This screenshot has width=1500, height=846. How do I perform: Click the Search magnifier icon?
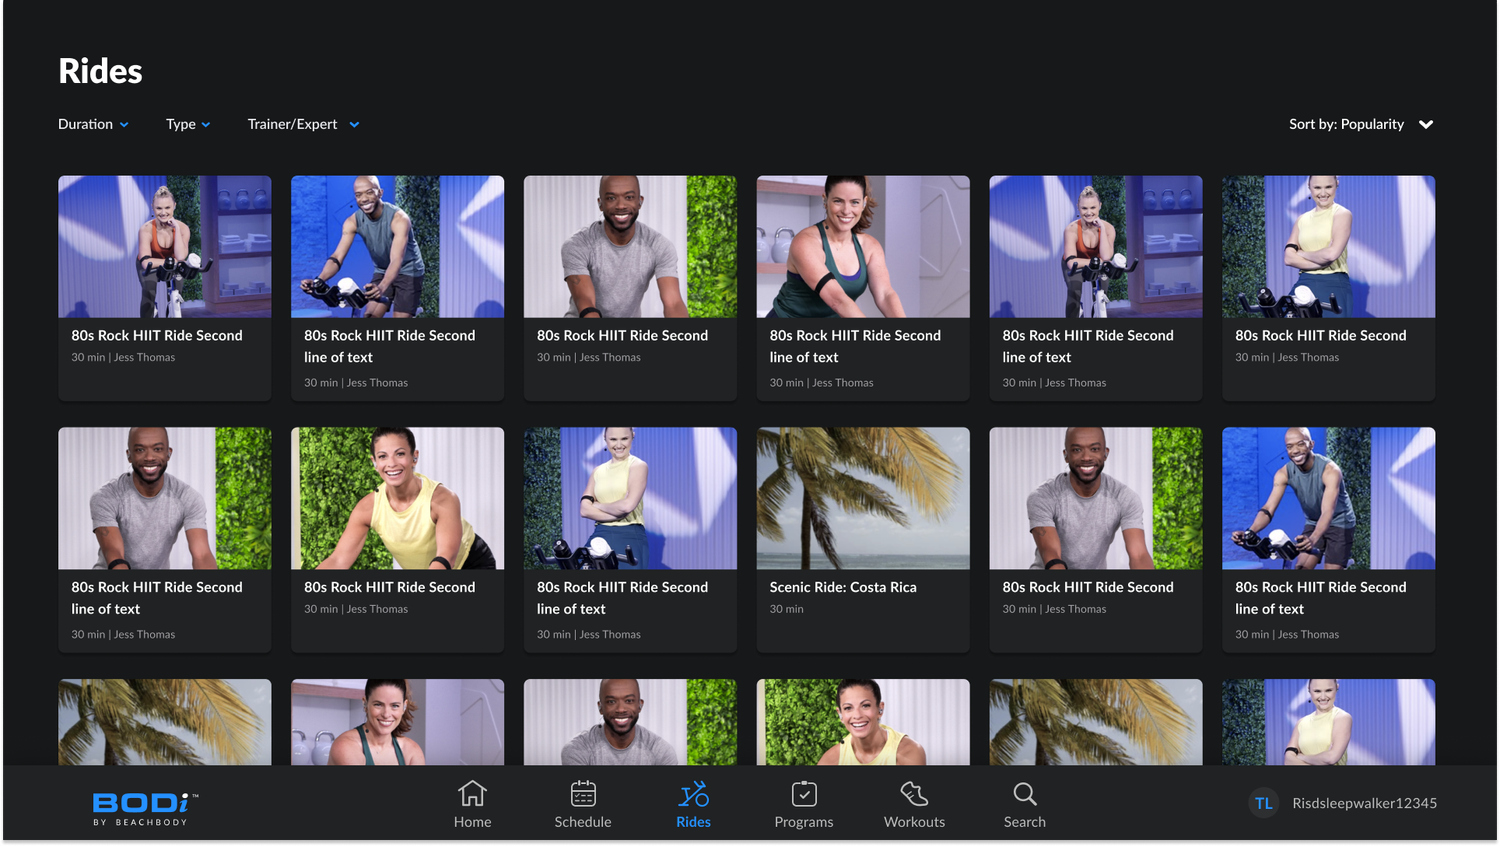[1025, 794]
